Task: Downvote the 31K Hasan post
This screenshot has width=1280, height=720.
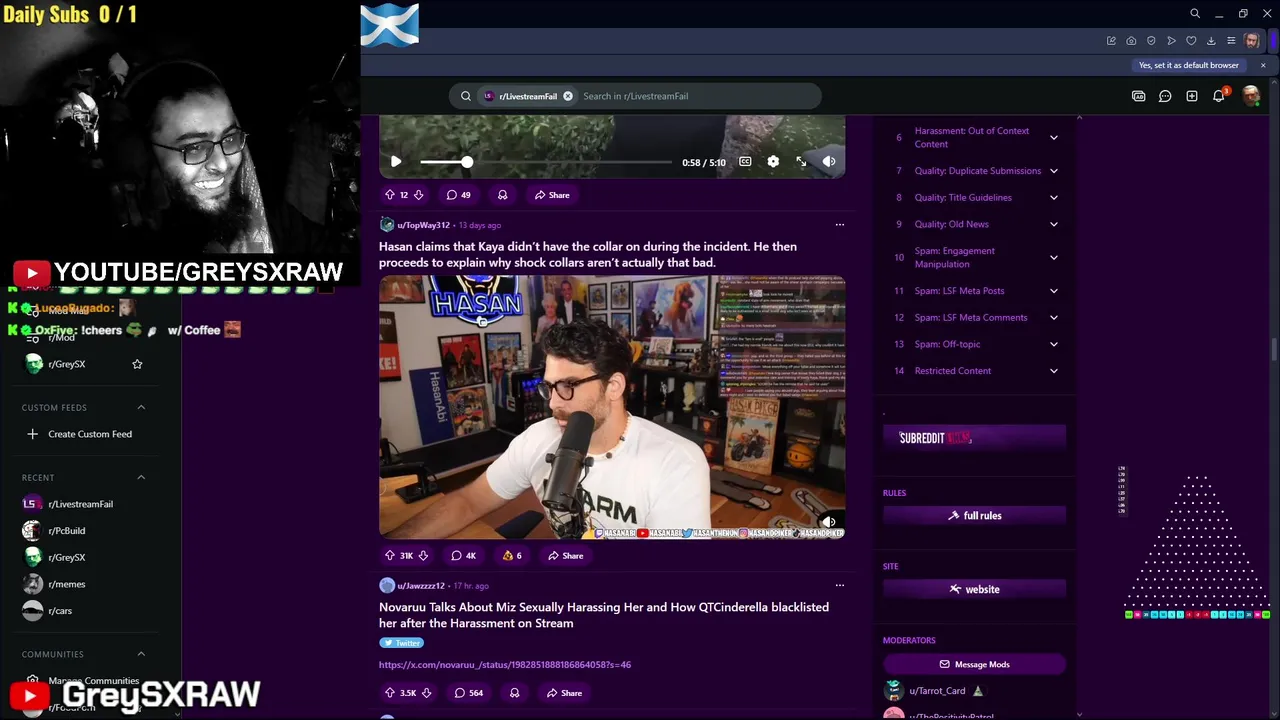Action: pos(423,556)
